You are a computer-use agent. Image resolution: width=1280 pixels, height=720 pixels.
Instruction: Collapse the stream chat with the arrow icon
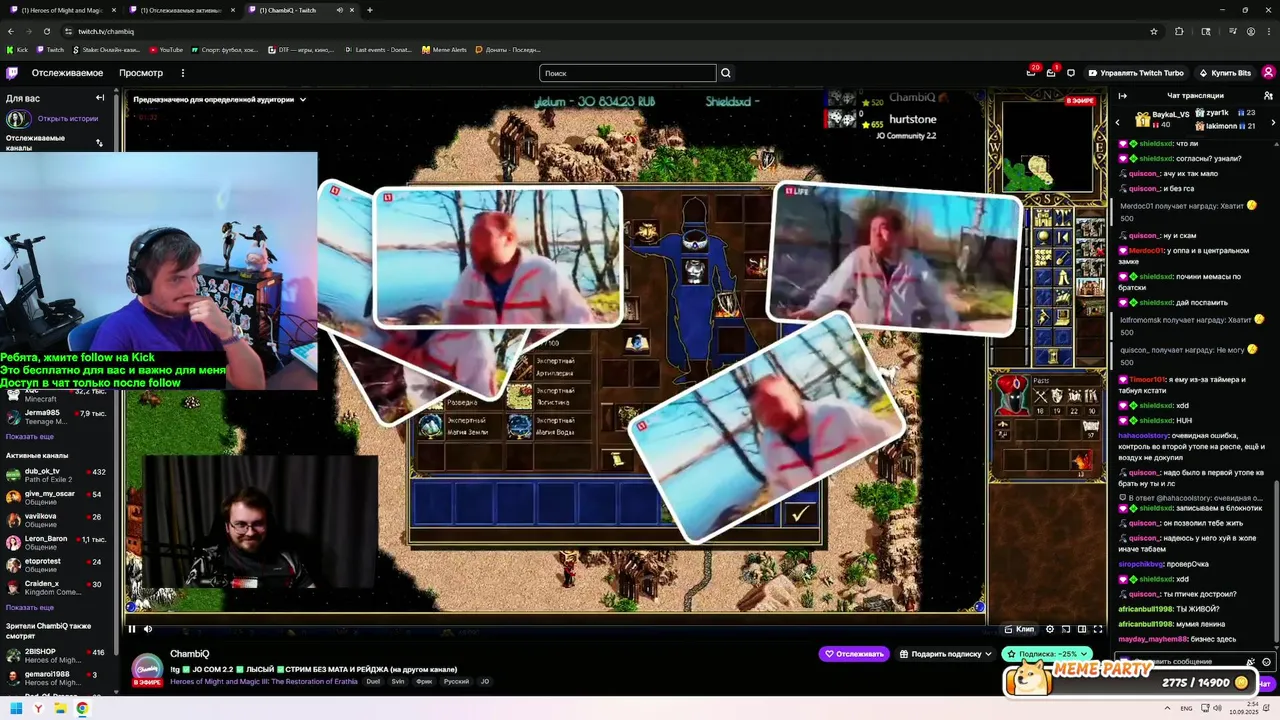[x=1122, y=96]
